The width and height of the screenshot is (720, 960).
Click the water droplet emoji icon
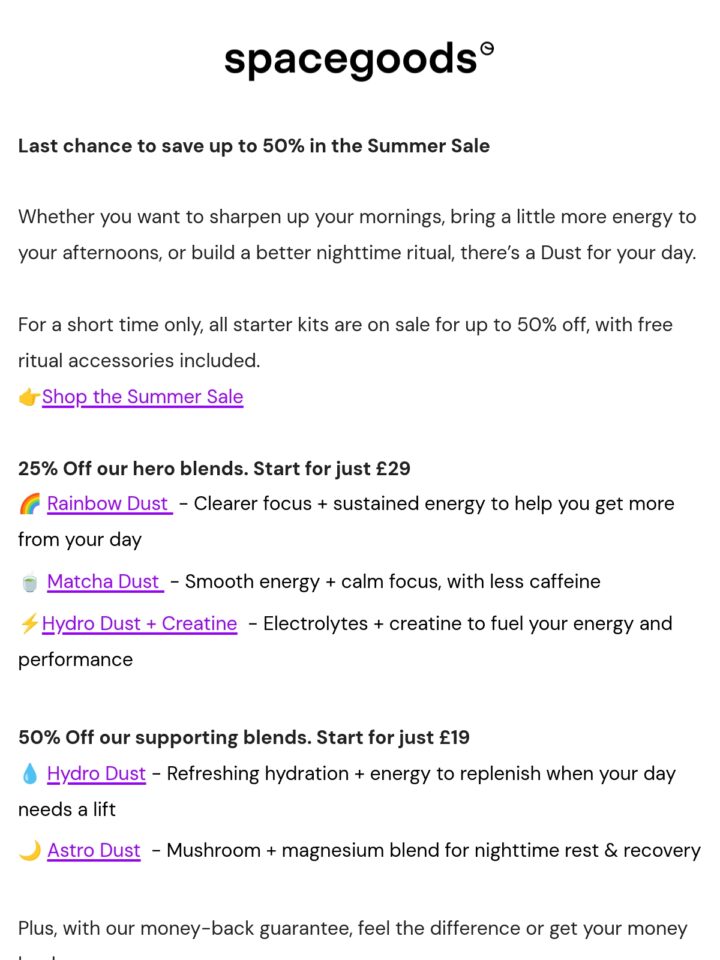(29, 774)
